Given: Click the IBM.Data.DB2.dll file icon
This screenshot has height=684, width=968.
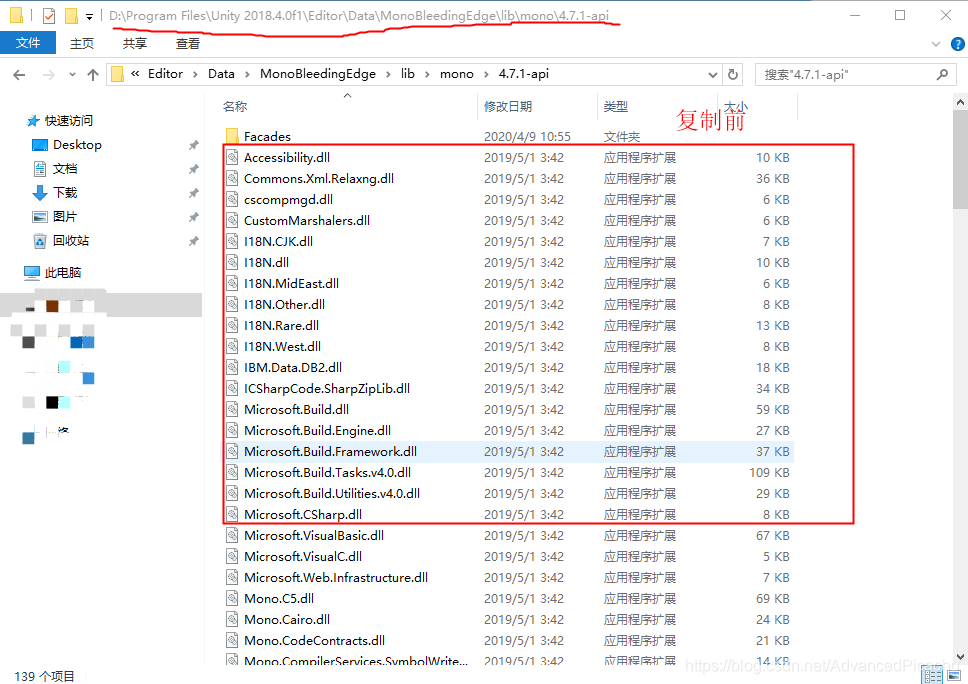Looking at the screenshot, I should (x=232, y=367).
